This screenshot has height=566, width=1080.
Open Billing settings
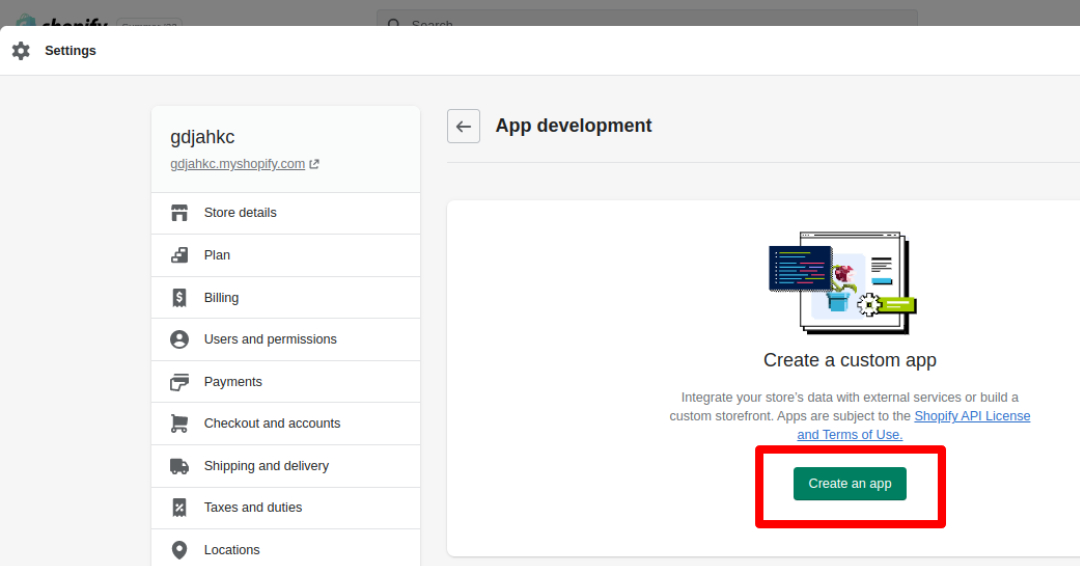(286, 297)
